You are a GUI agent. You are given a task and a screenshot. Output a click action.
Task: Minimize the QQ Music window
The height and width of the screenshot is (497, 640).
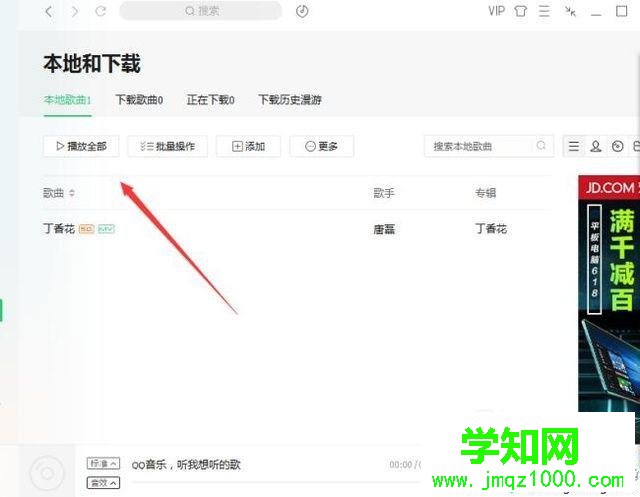tap(596, 14)
